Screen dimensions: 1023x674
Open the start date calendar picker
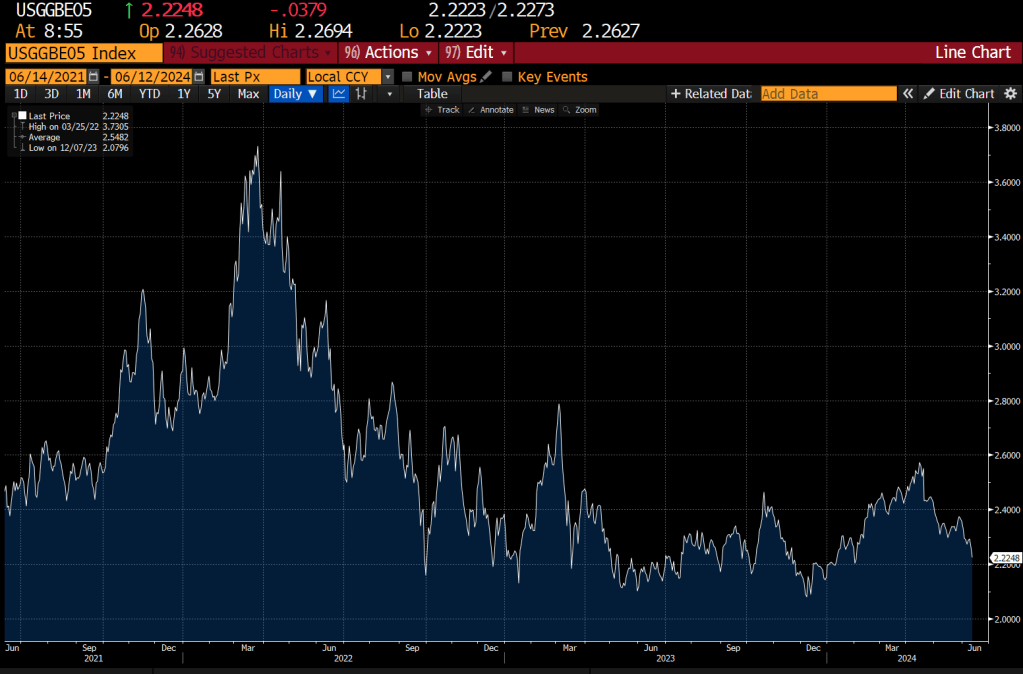94,77
